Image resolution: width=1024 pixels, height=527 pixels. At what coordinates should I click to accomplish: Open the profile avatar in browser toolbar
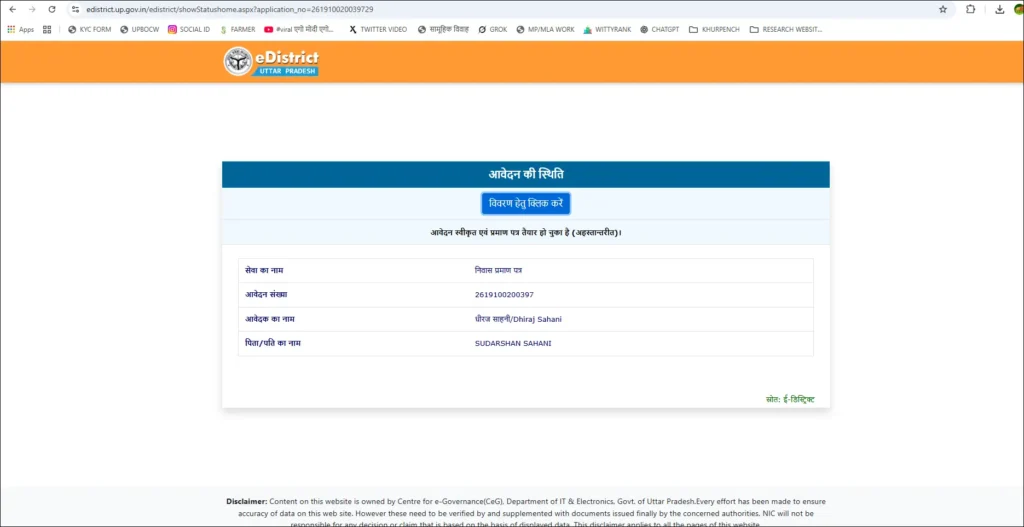click(1019, 10)
